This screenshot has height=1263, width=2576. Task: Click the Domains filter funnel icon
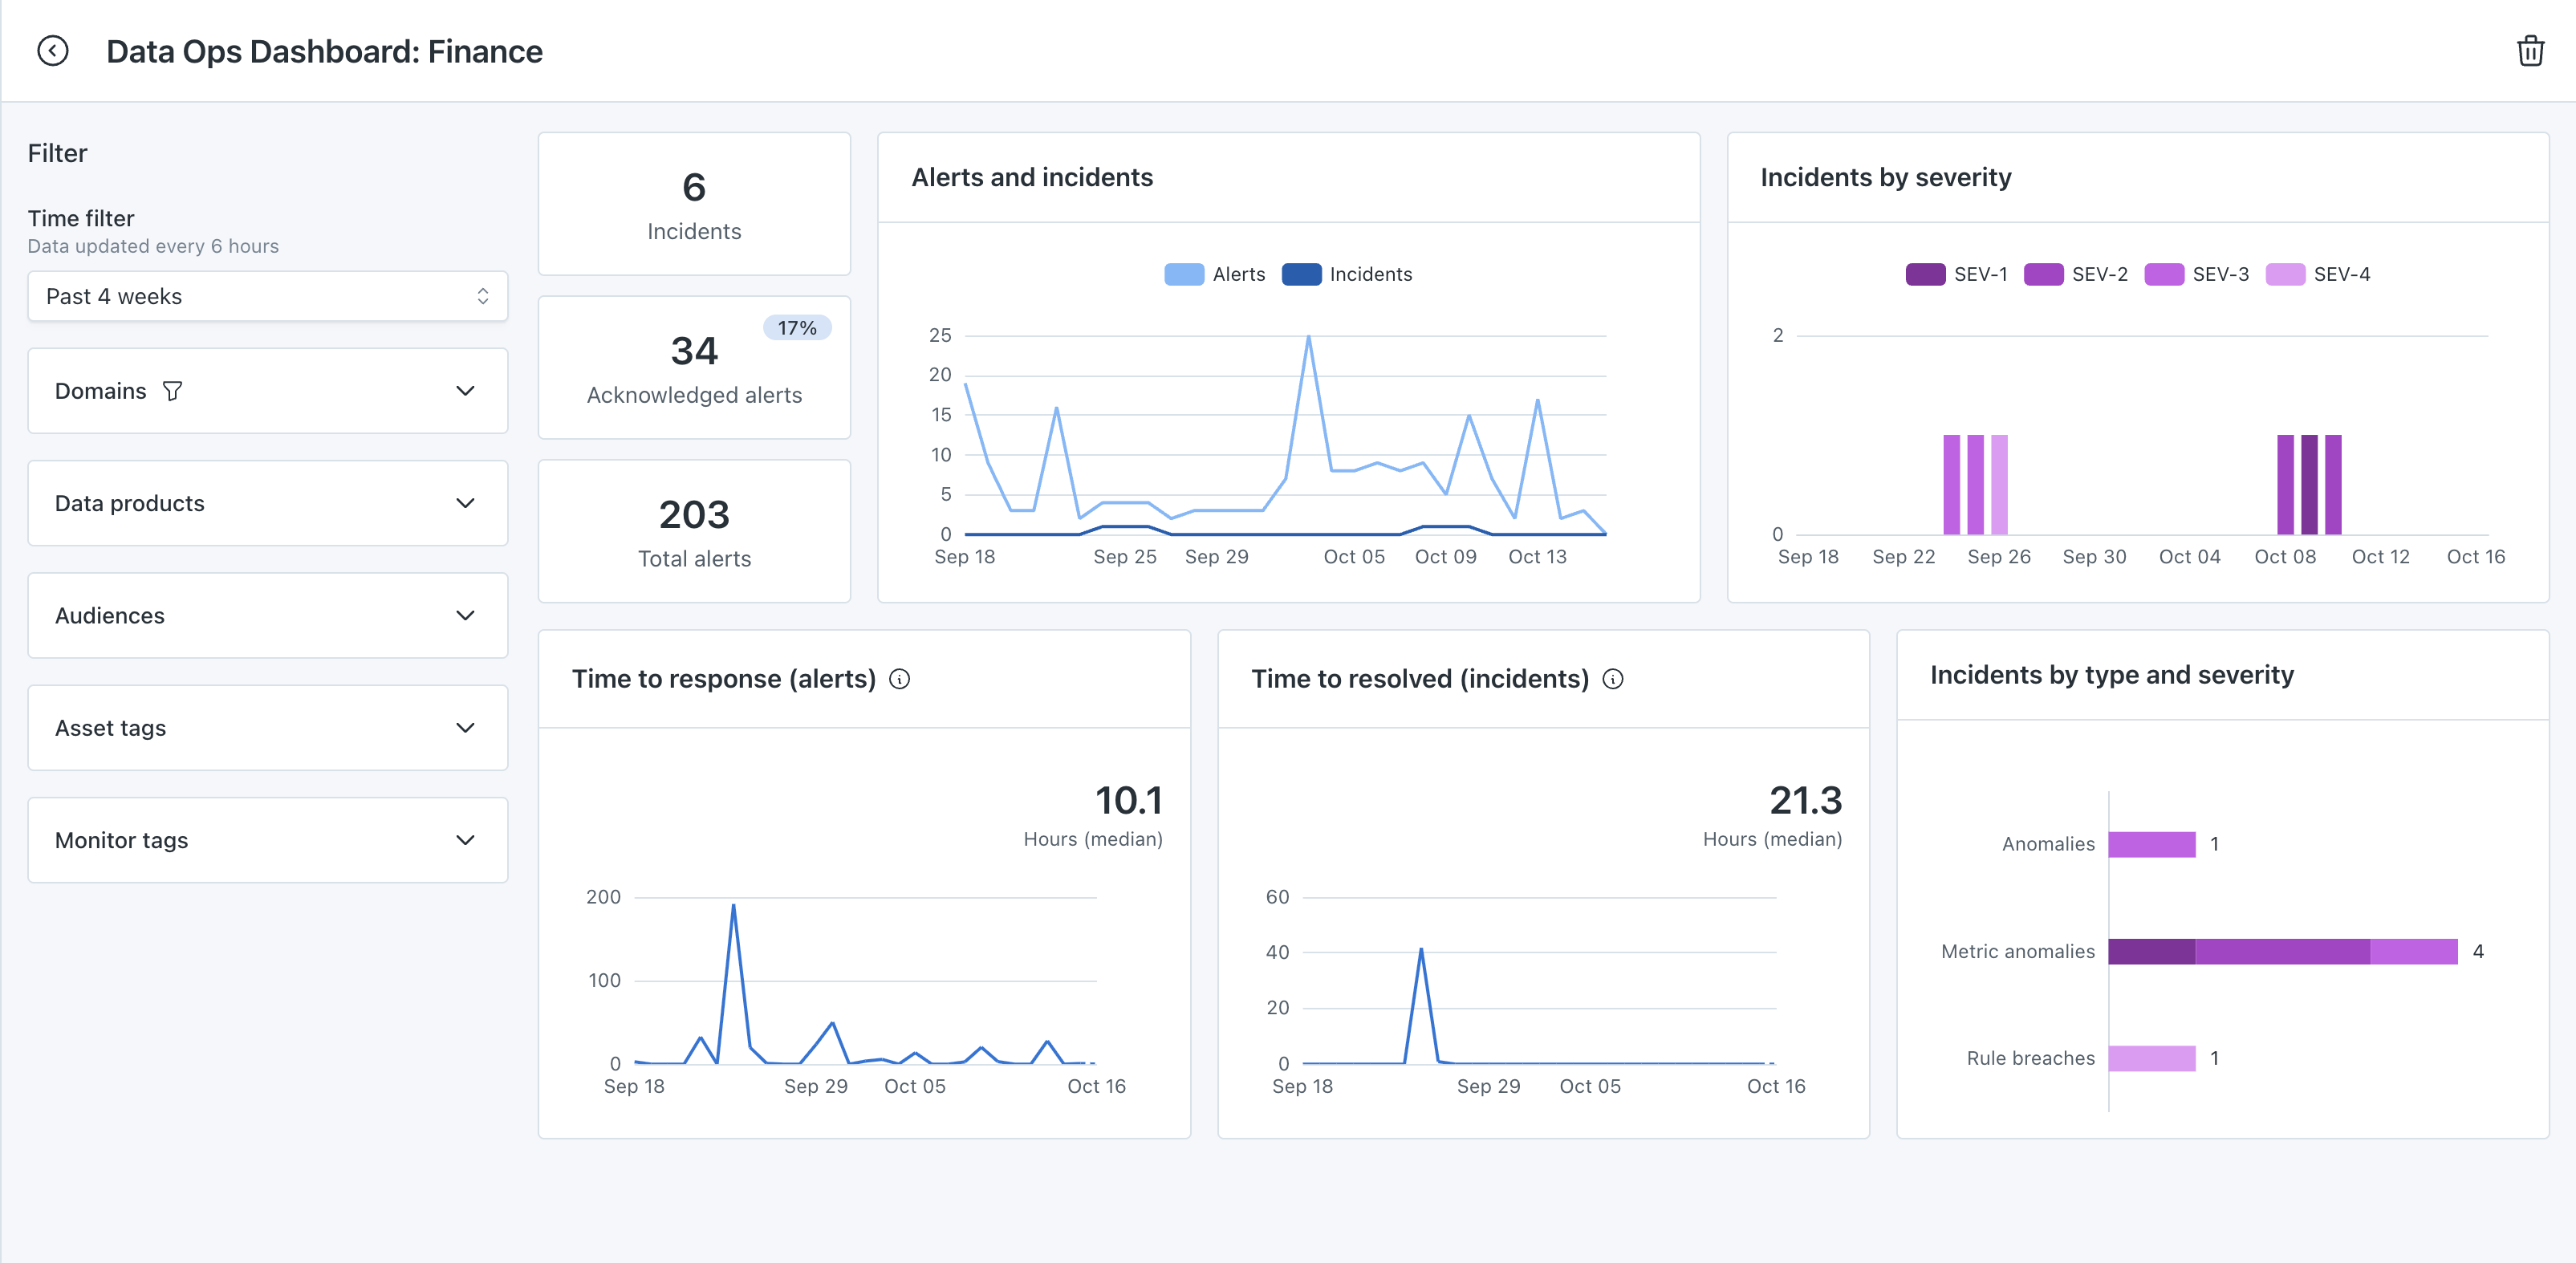point(172,391)
